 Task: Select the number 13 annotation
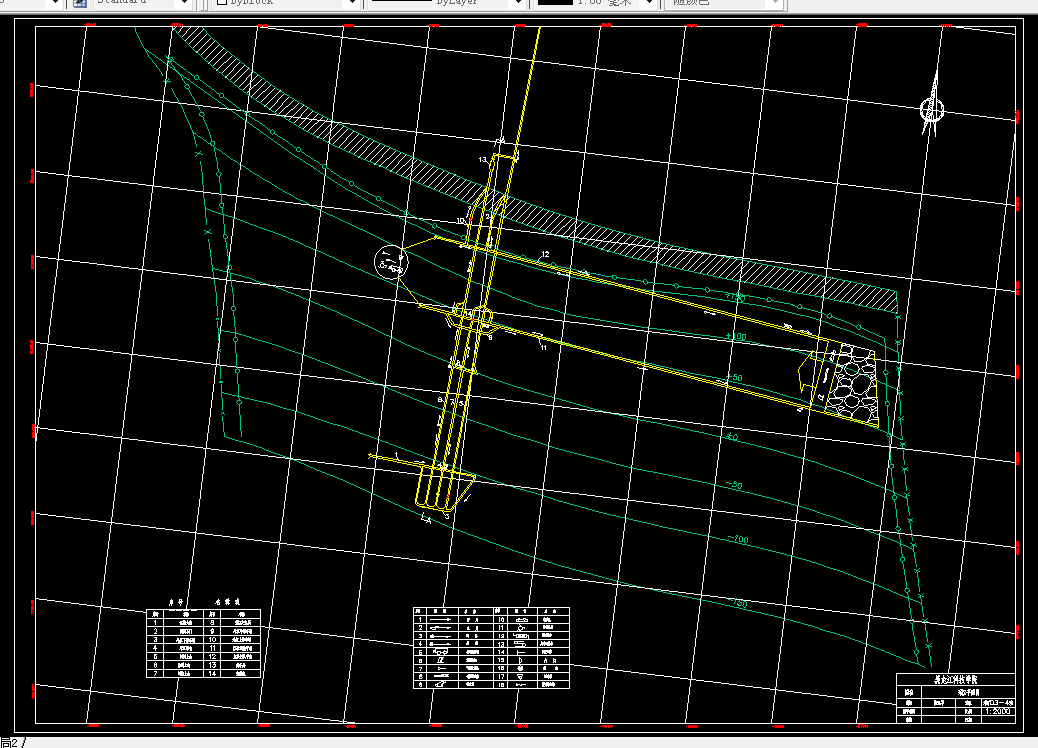[483, 160]
